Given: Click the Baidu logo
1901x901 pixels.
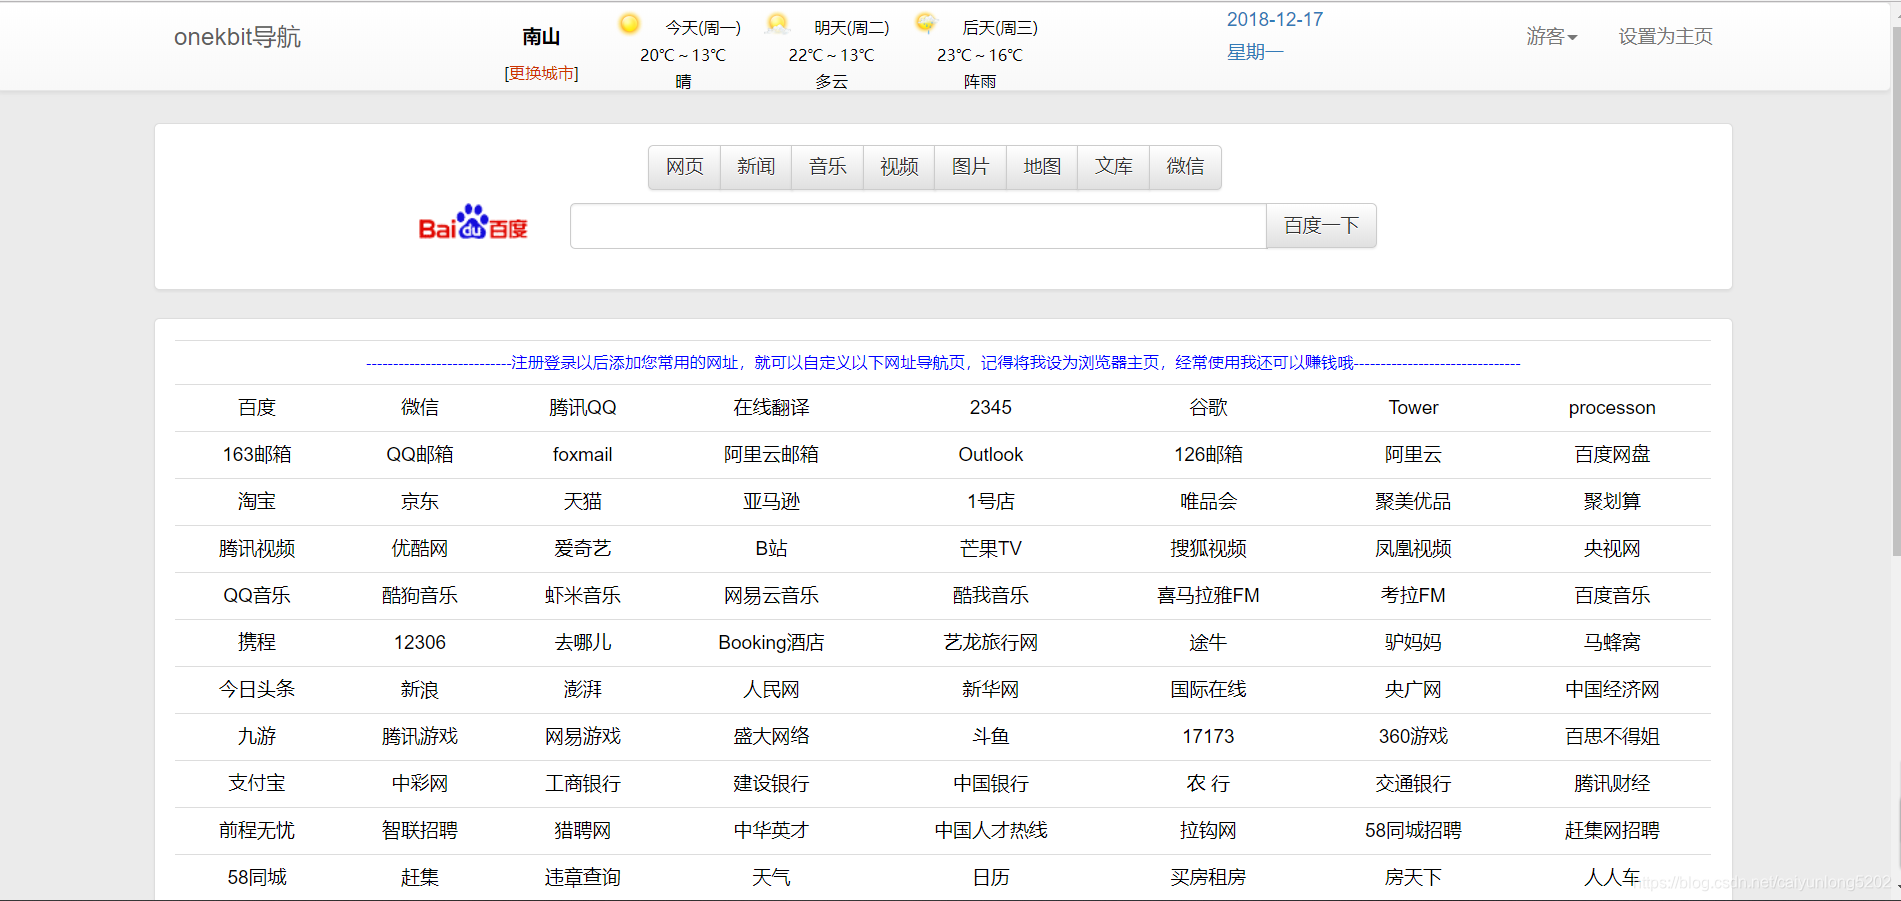Looking at the screenshot, I should (x=473, y=223).
